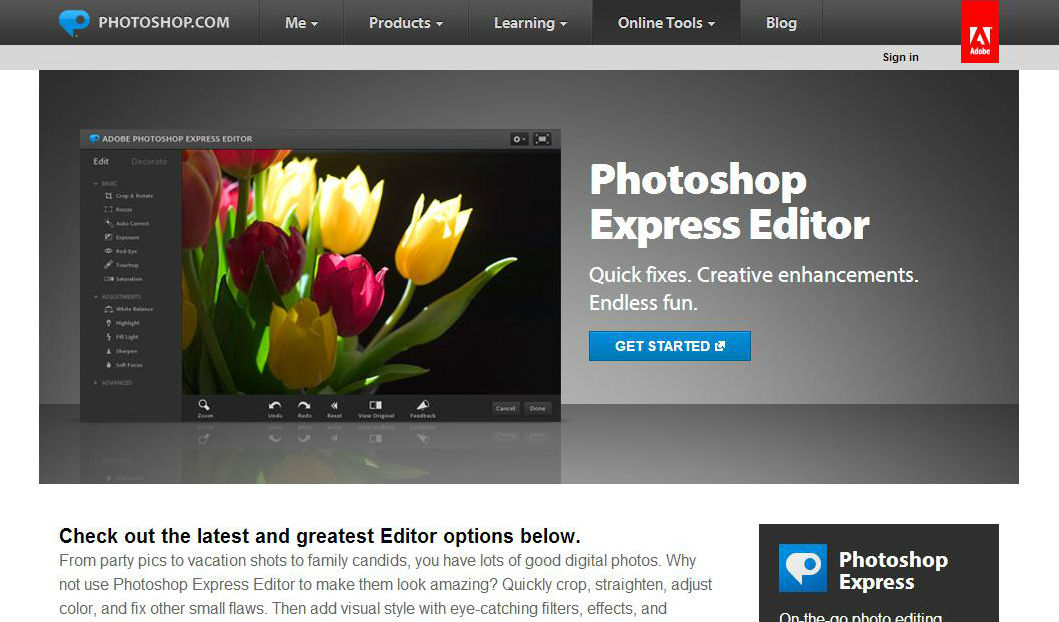Viewport: 1059px width, 622px height.
Task: Click the tulips photo preview
Action: click(x=370, y=270)
